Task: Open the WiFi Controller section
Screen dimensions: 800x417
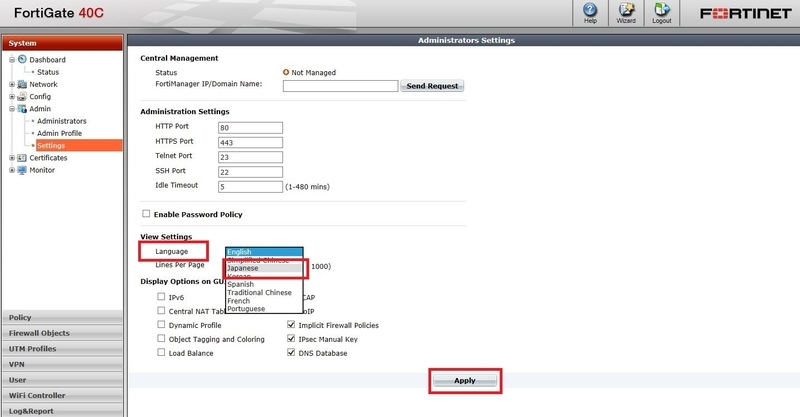Action: click(62, 396)
